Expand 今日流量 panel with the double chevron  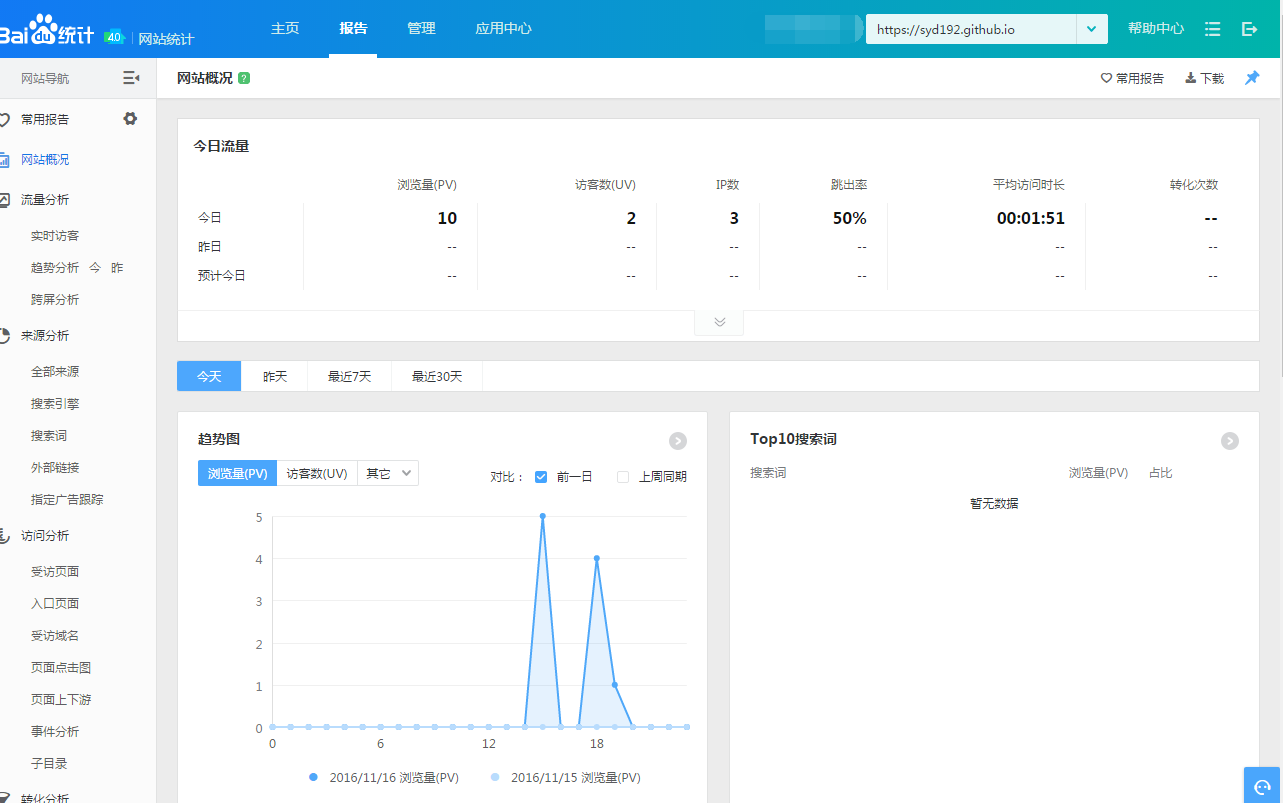719,322
